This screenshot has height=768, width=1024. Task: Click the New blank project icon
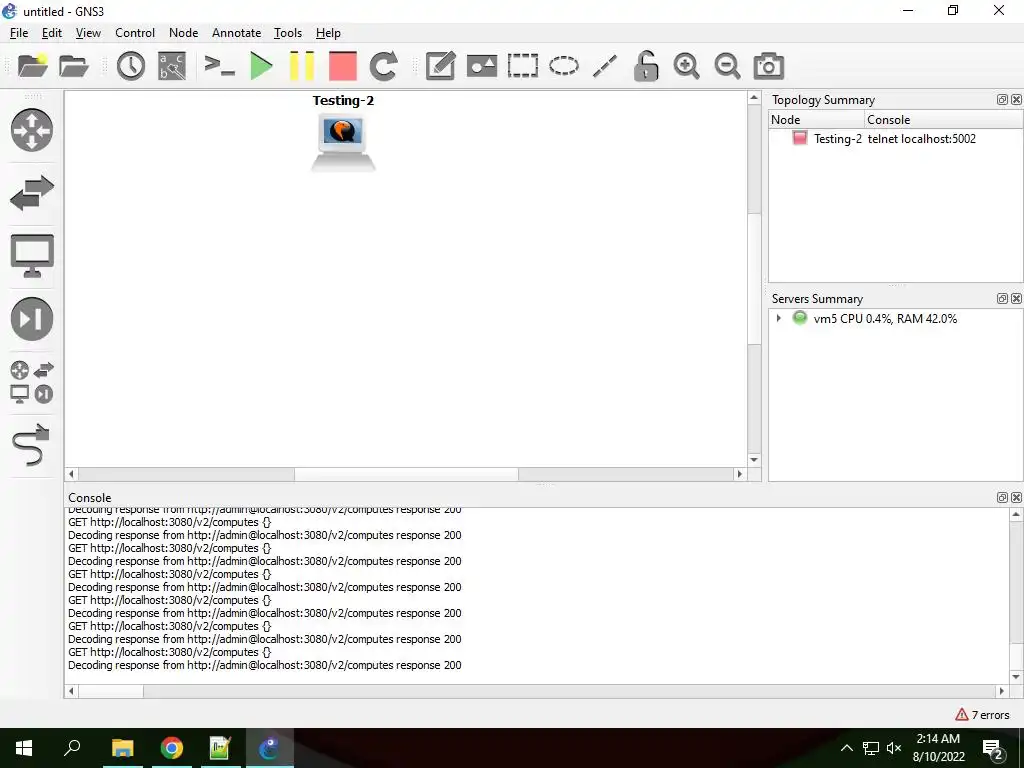click(33, 66)
